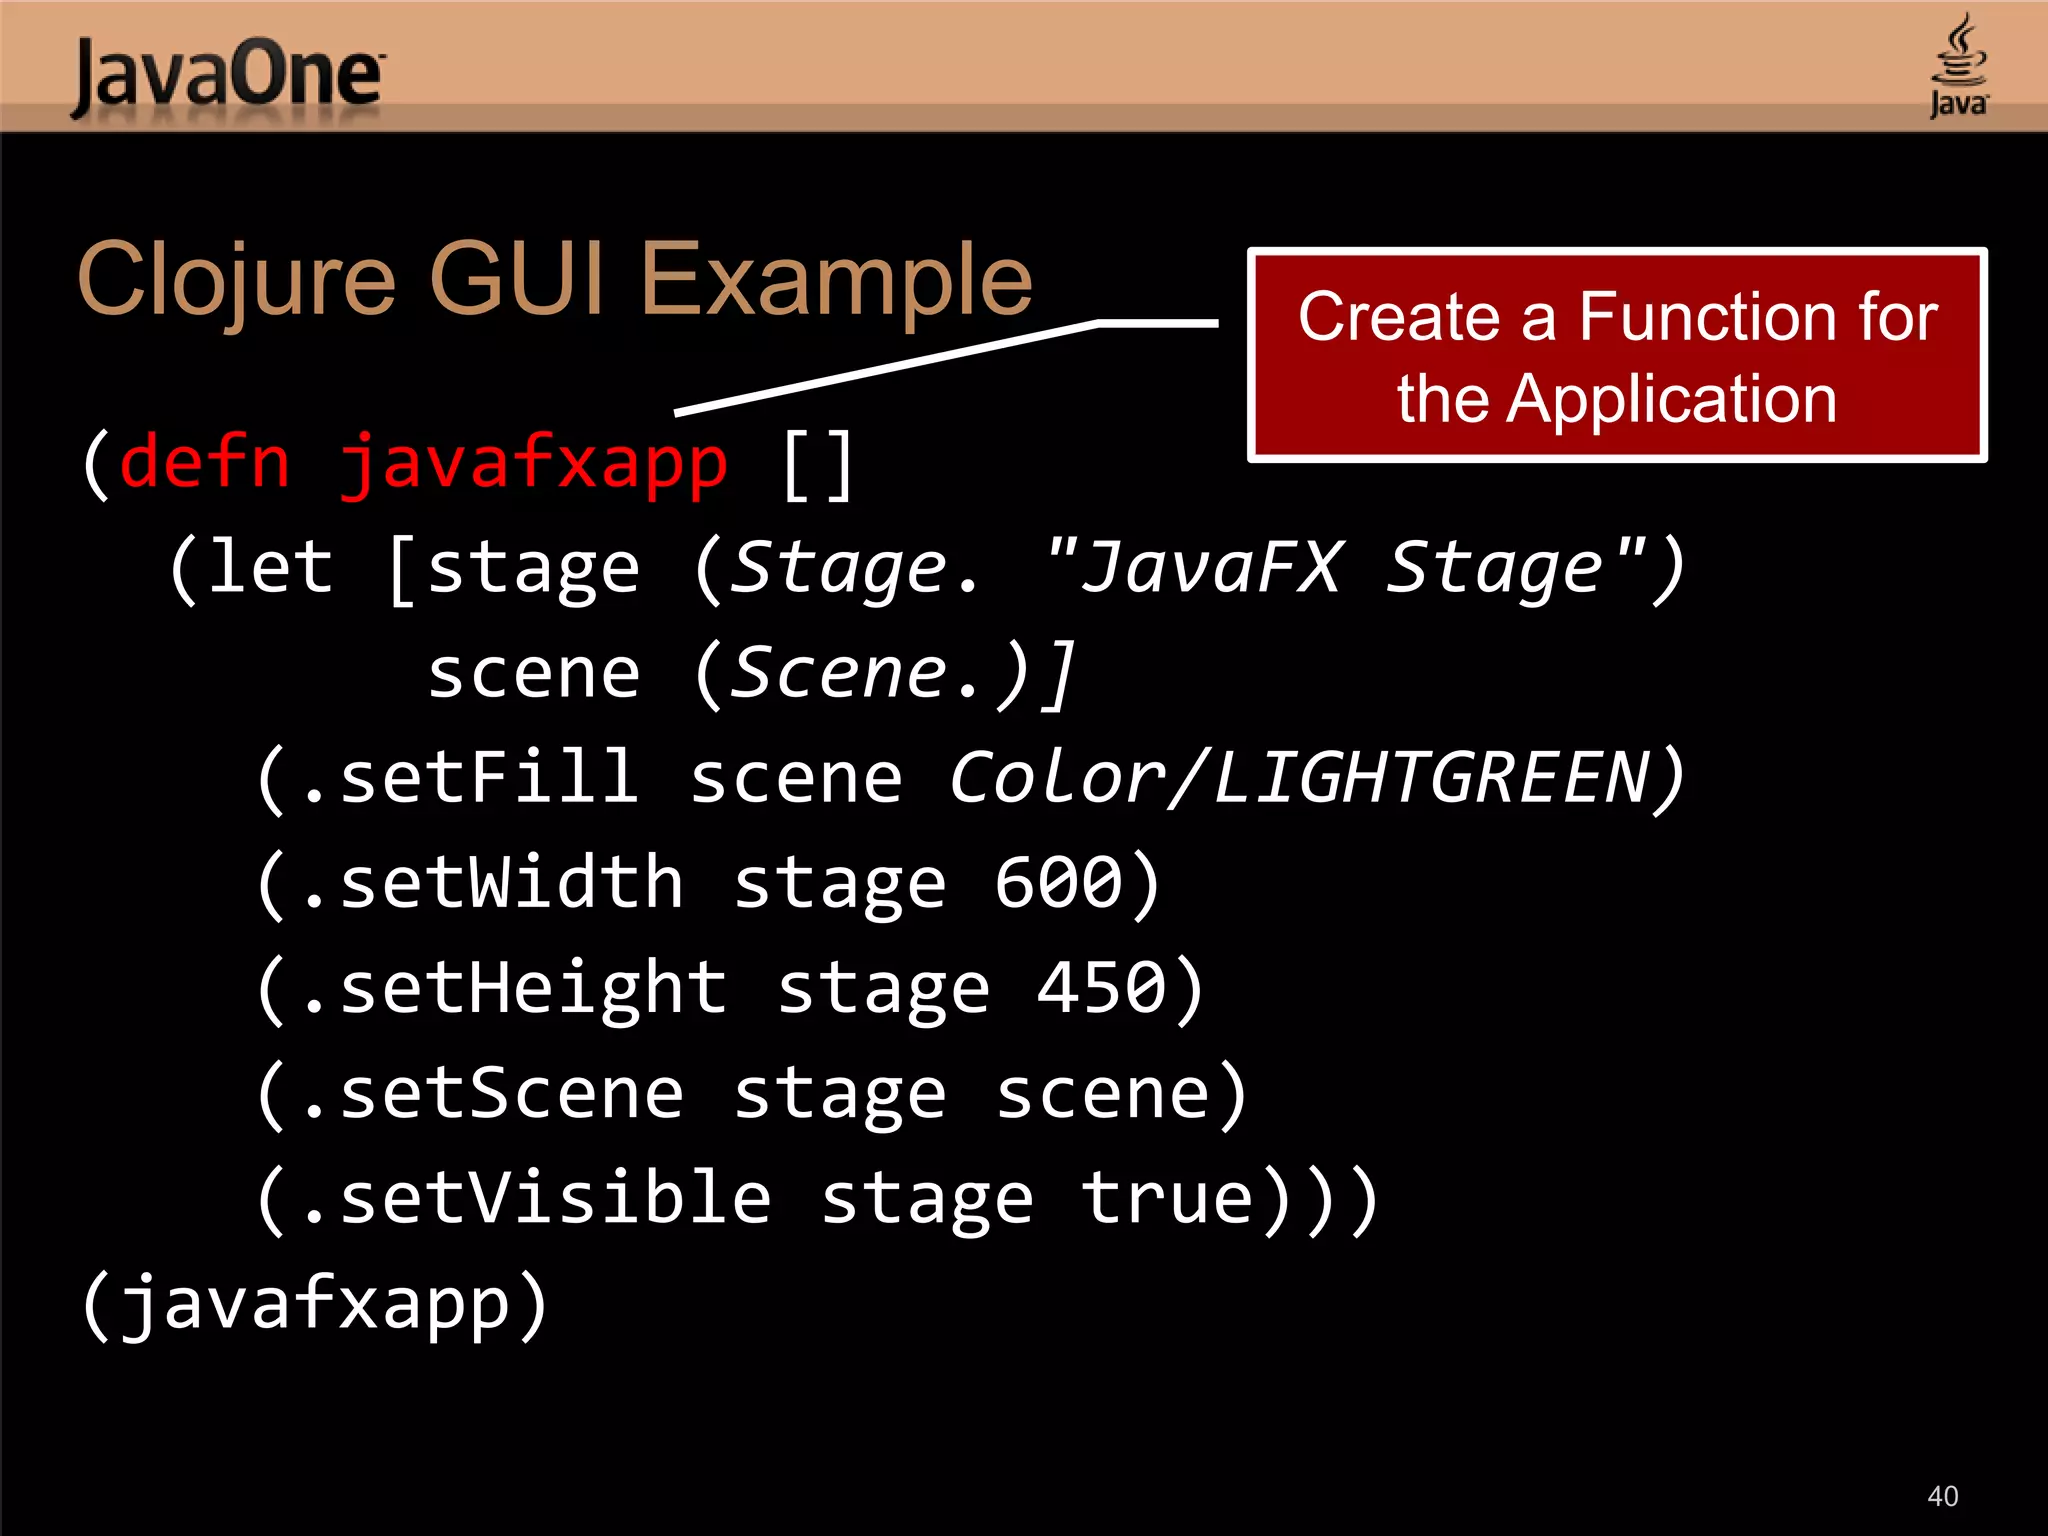The image size is (2048, 1536).
Task: Click the red "javafxapp" function name
Action: tap(533, 466)
